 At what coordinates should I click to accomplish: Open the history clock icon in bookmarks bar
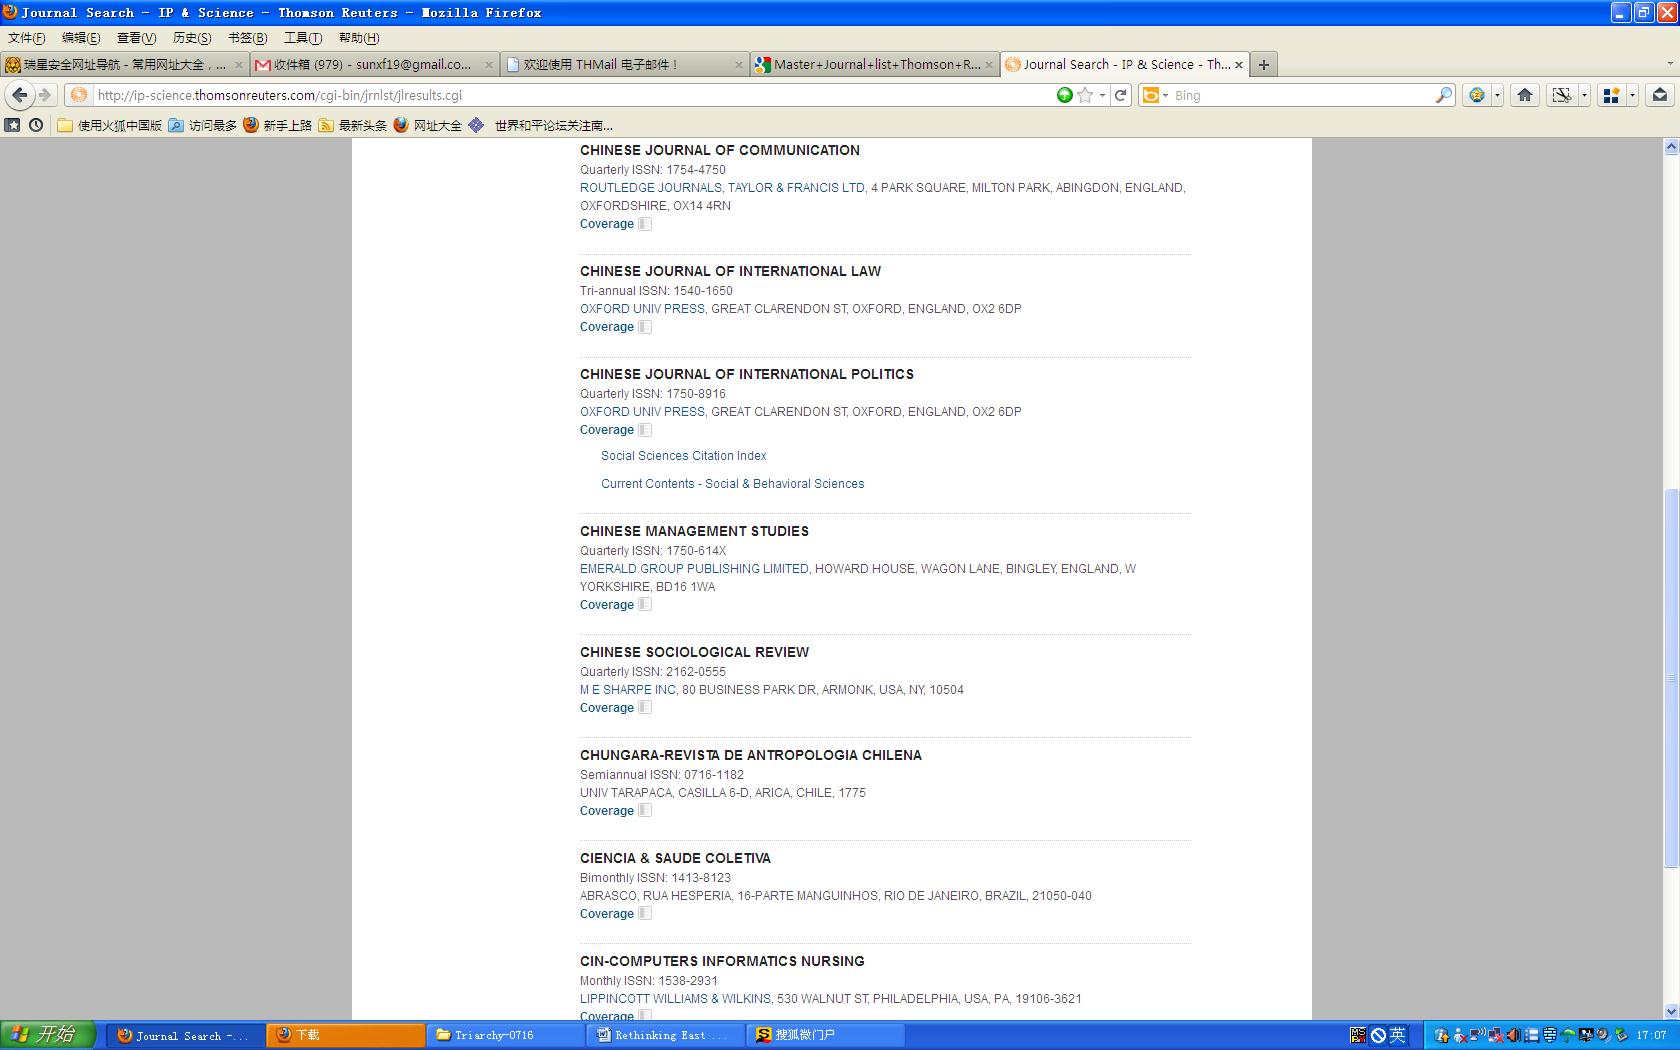pyautogui.click(x=36, y=125)
